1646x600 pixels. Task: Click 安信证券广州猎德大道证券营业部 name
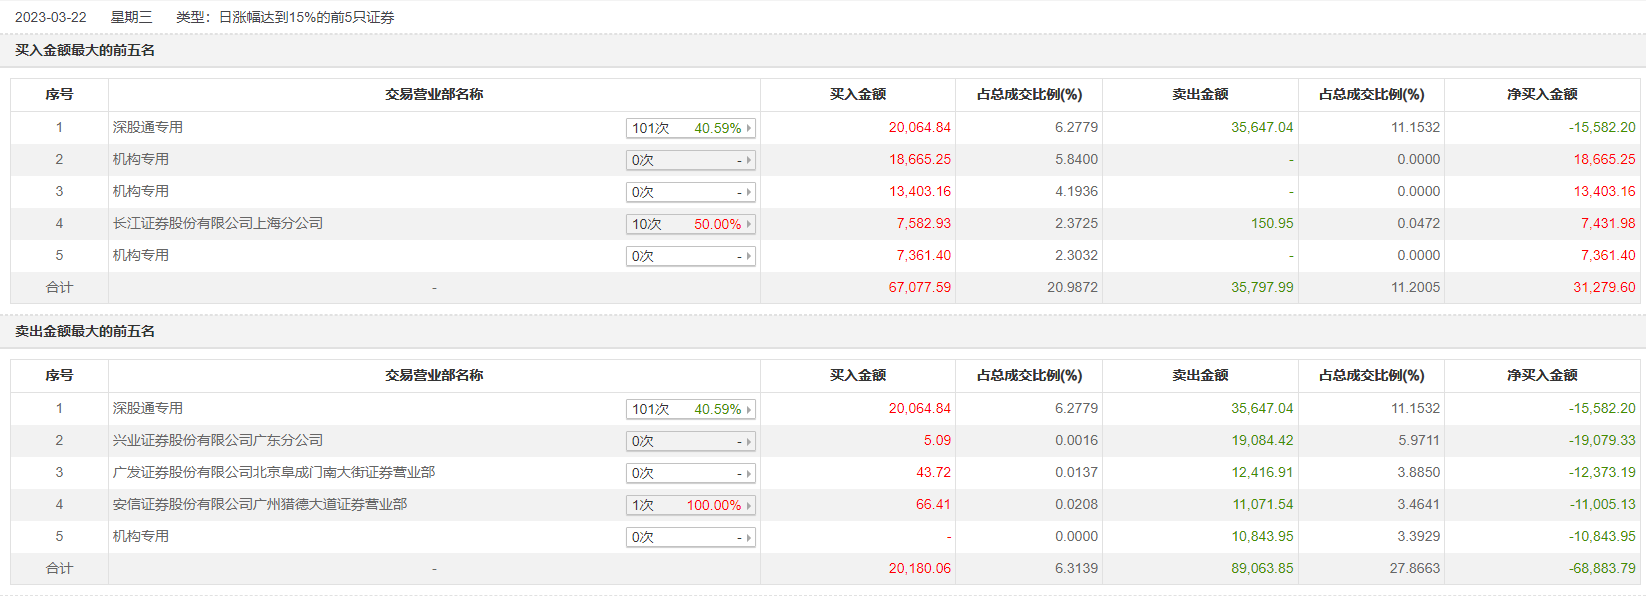260,504
